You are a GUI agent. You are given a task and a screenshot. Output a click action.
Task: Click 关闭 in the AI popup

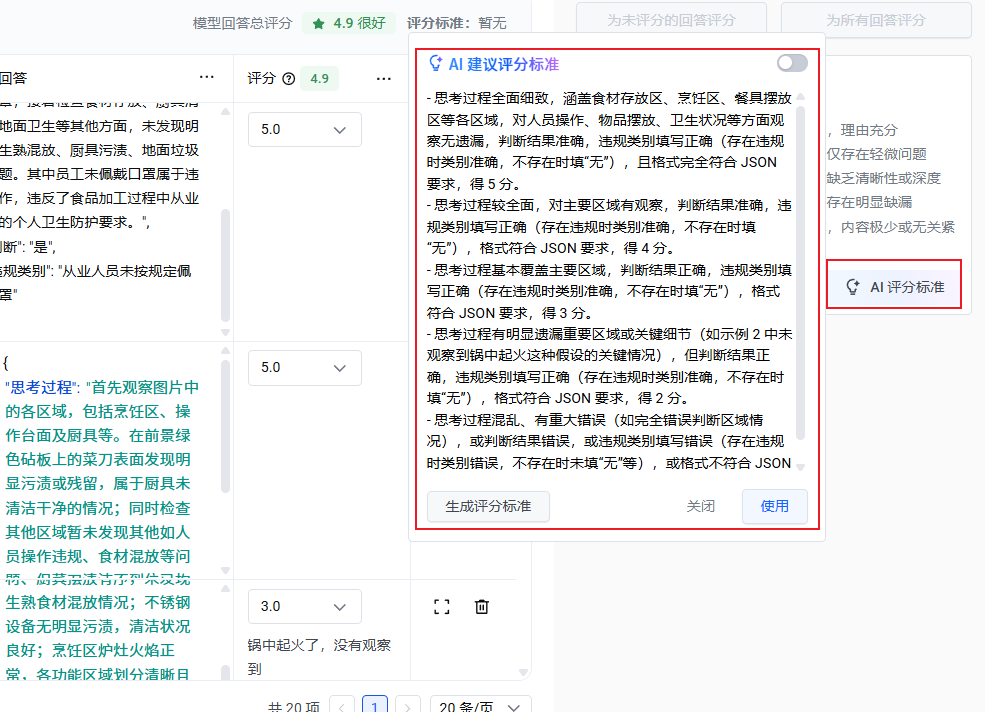point(700,507)
